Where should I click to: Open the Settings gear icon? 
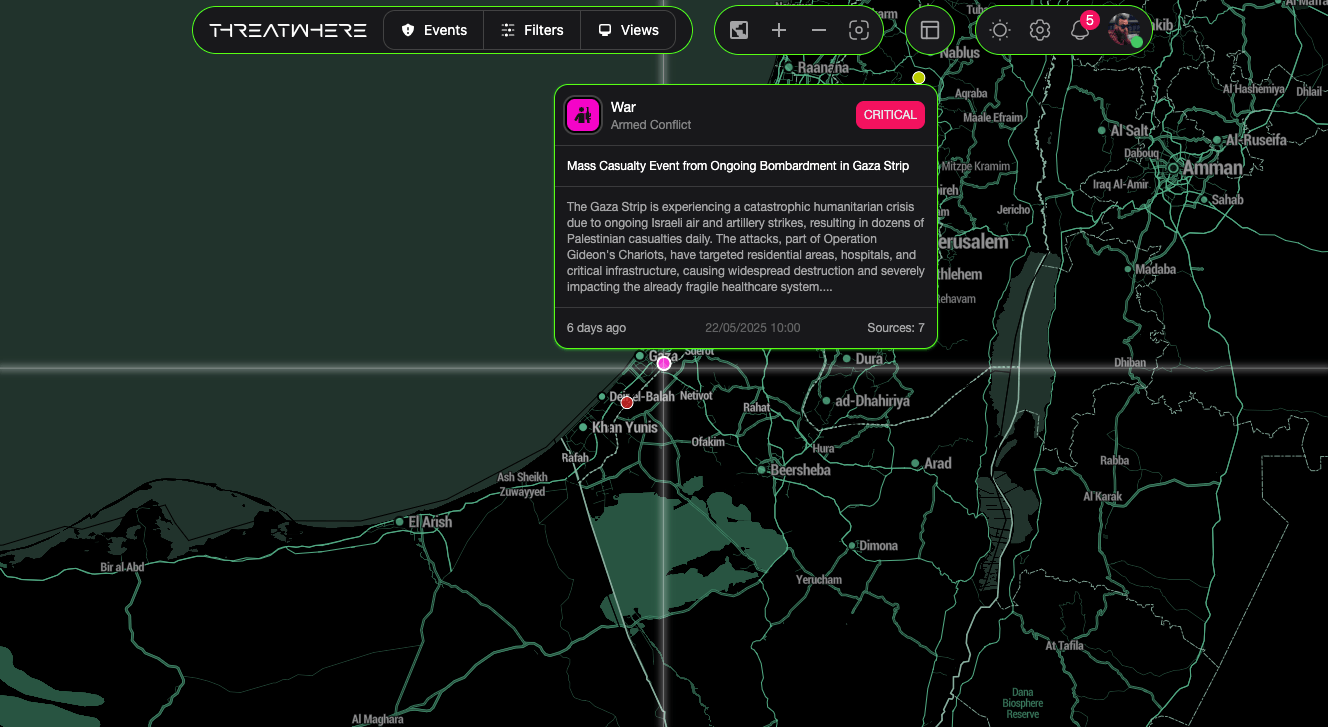(x=1040, y=30)
